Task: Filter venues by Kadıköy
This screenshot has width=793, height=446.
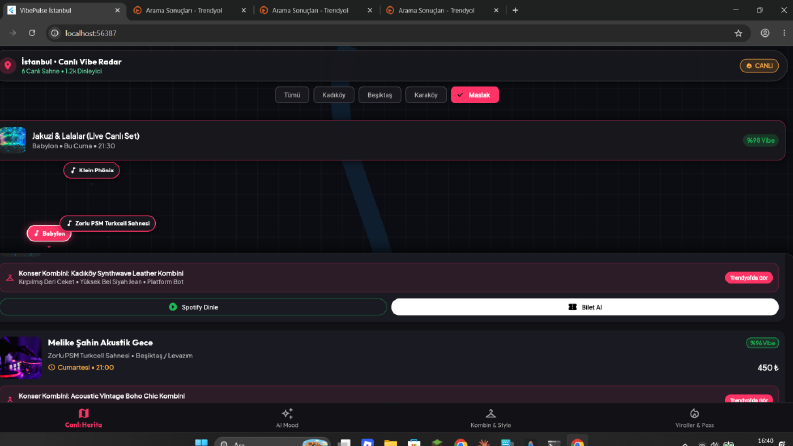Action: click(x=334, y=95)
